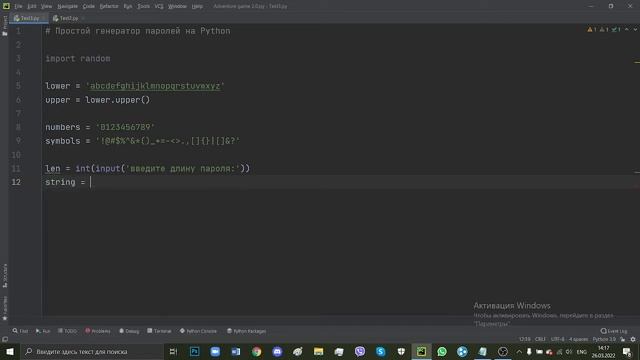This screenshot has width=640, height=360.
Task: Open Zoom from the taskbar
Action: pos(215,351)
